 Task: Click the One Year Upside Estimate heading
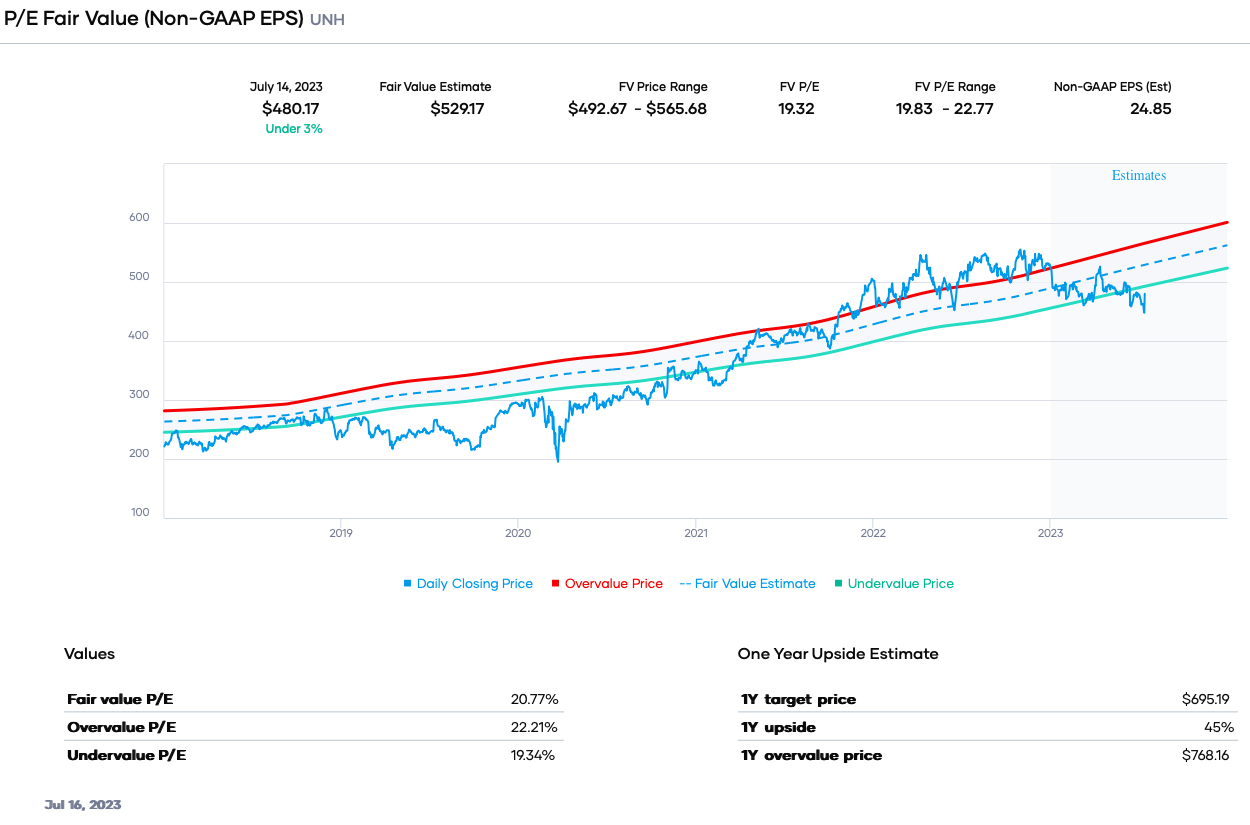(x=838, y=654)
